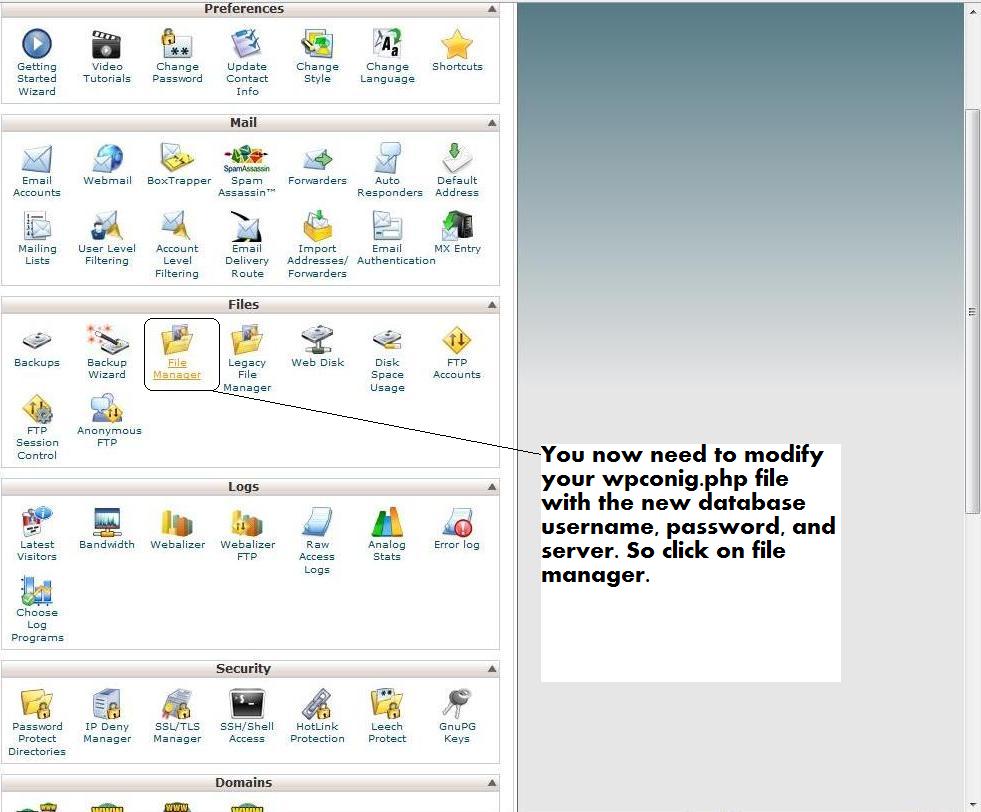Collapse the Mail section

(492, 123)
